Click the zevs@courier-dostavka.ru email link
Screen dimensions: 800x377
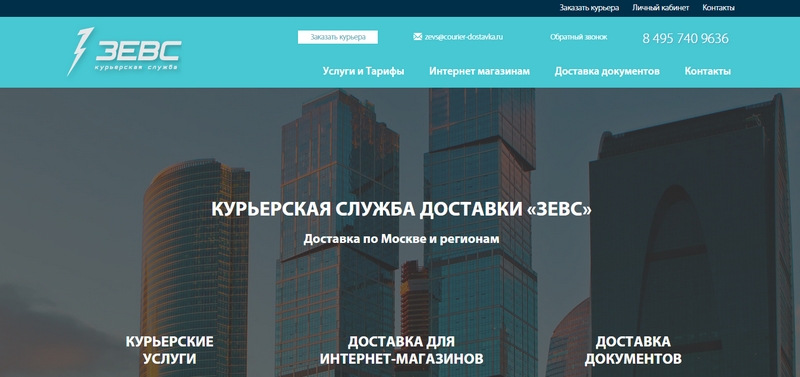[463, 37]
